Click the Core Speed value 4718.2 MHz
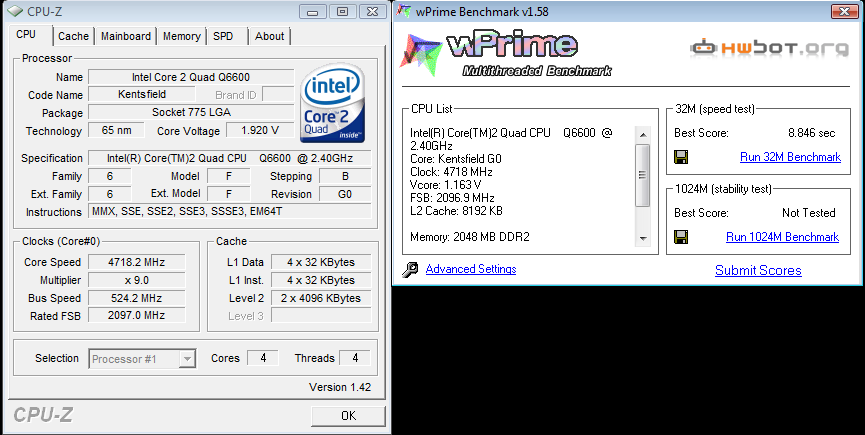The height and width of the screenshot is (435, 865). tap(136, 262)
